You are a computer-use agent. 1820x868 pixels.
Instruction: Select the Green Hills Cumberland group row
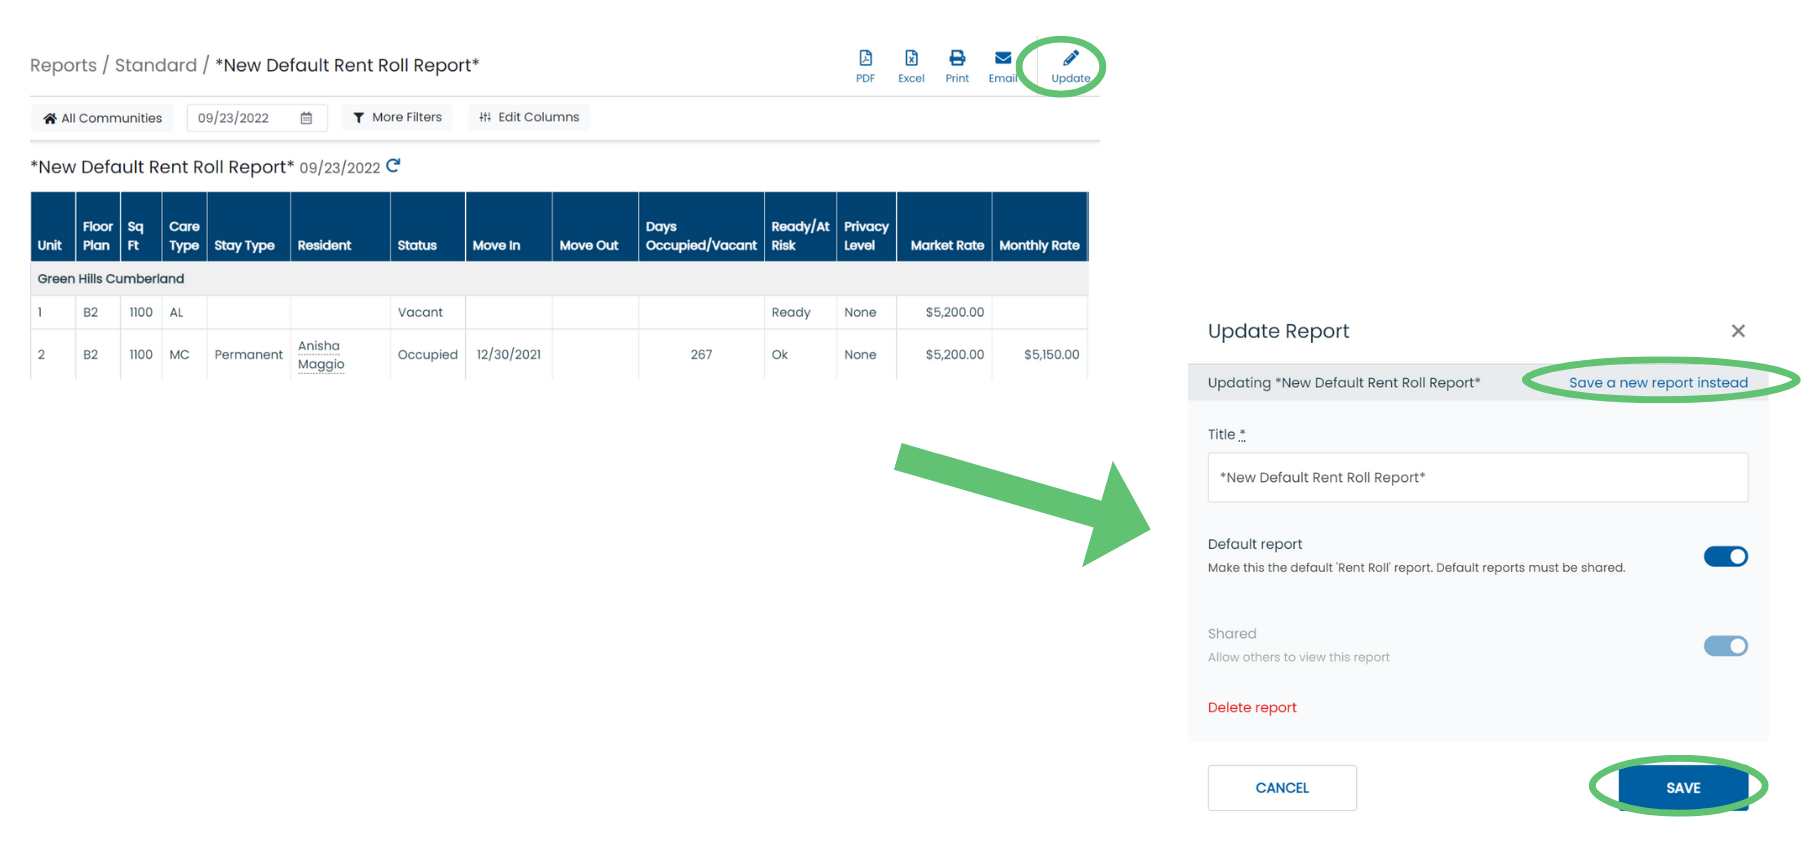[559, 279]
